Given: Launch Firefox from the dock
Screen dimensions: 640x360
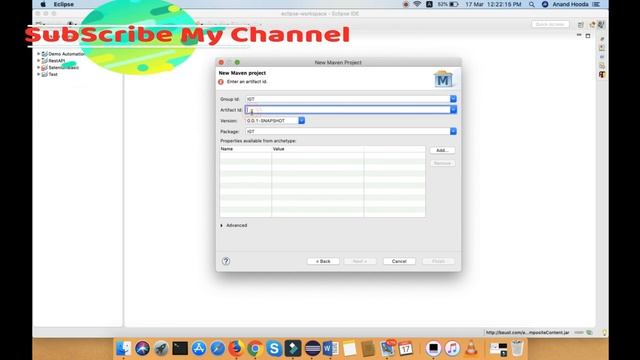Looking at the screenshot, I should point(236,348).
